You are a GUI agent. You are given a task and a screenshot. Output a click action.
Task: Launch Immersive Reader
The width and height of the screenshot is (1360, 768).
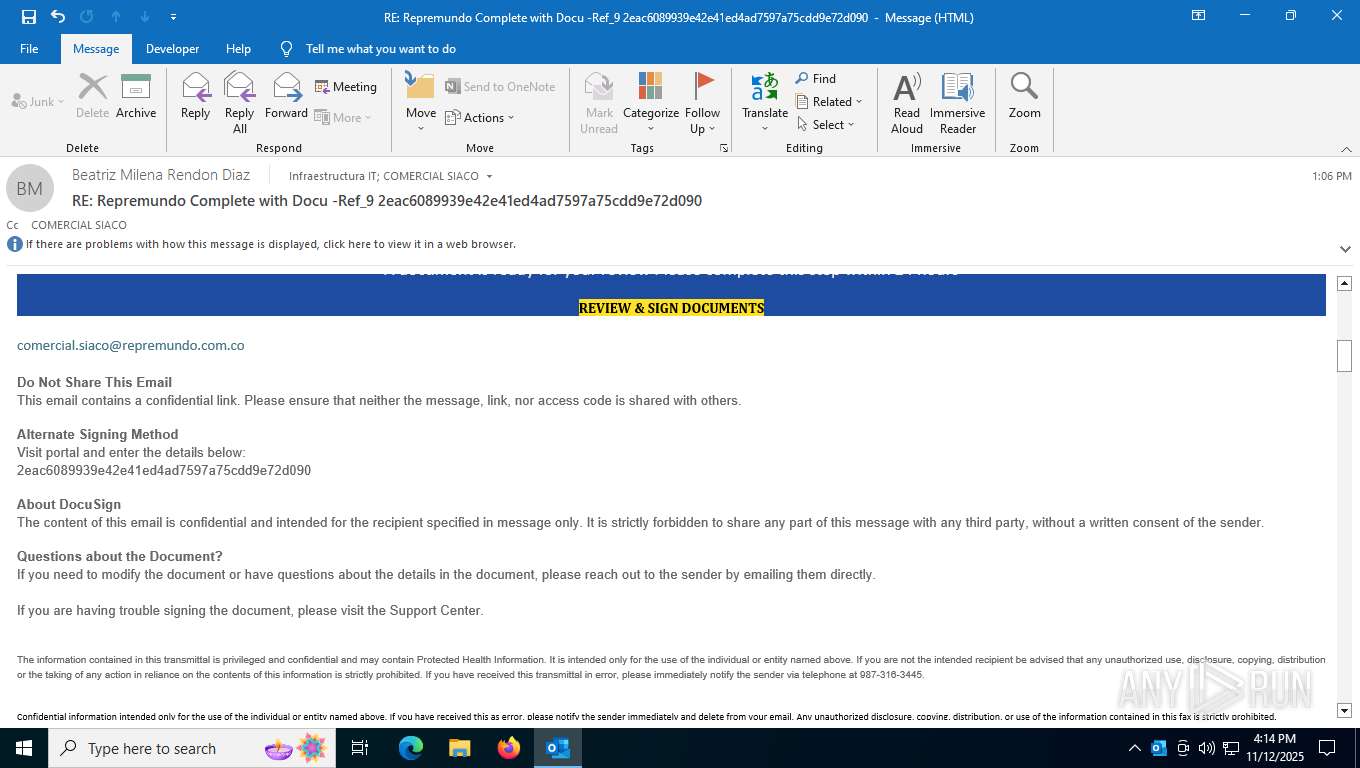tap(958, 102)
